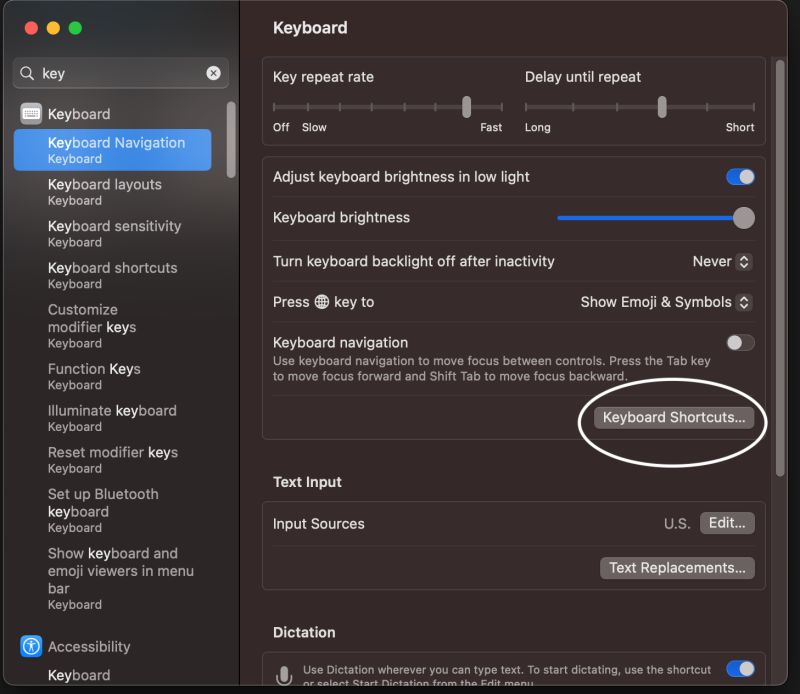Clear the search field using the X icon
Viewport: 800px width, 694px height.
tap(212, 73)
